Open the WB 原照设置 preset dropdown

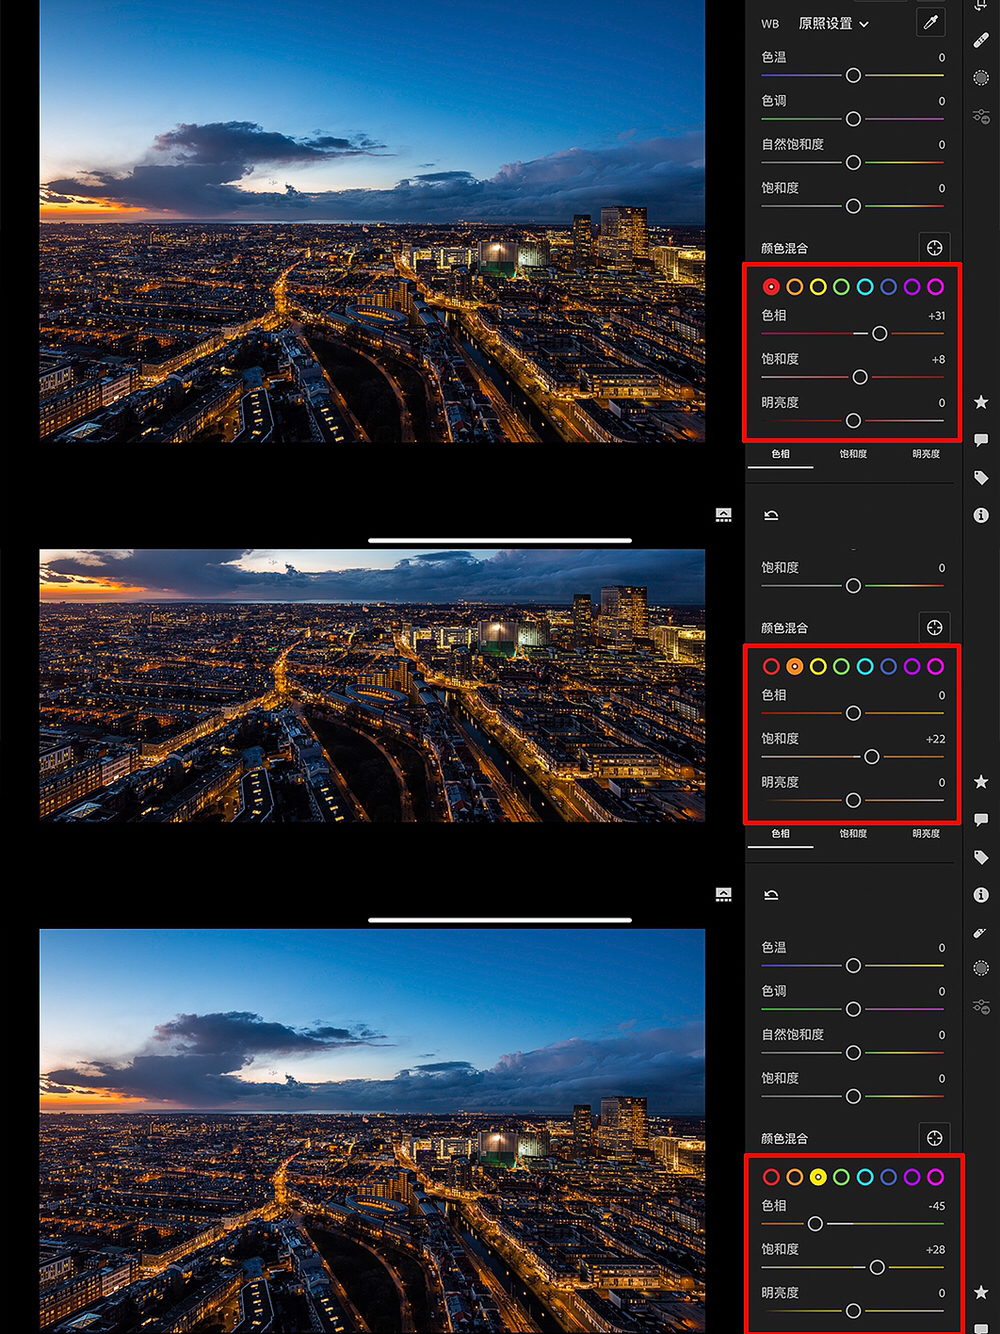pyautogui.click(x=833, y=23)
